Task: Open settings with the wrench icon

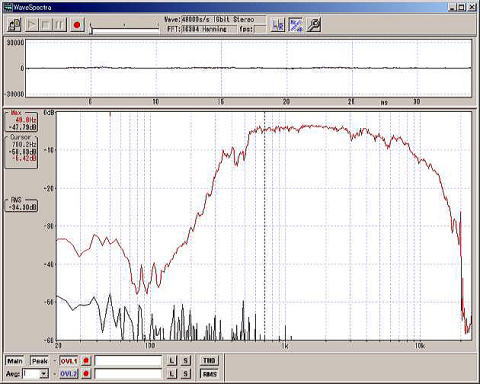Action: click(x=313, y=25)
